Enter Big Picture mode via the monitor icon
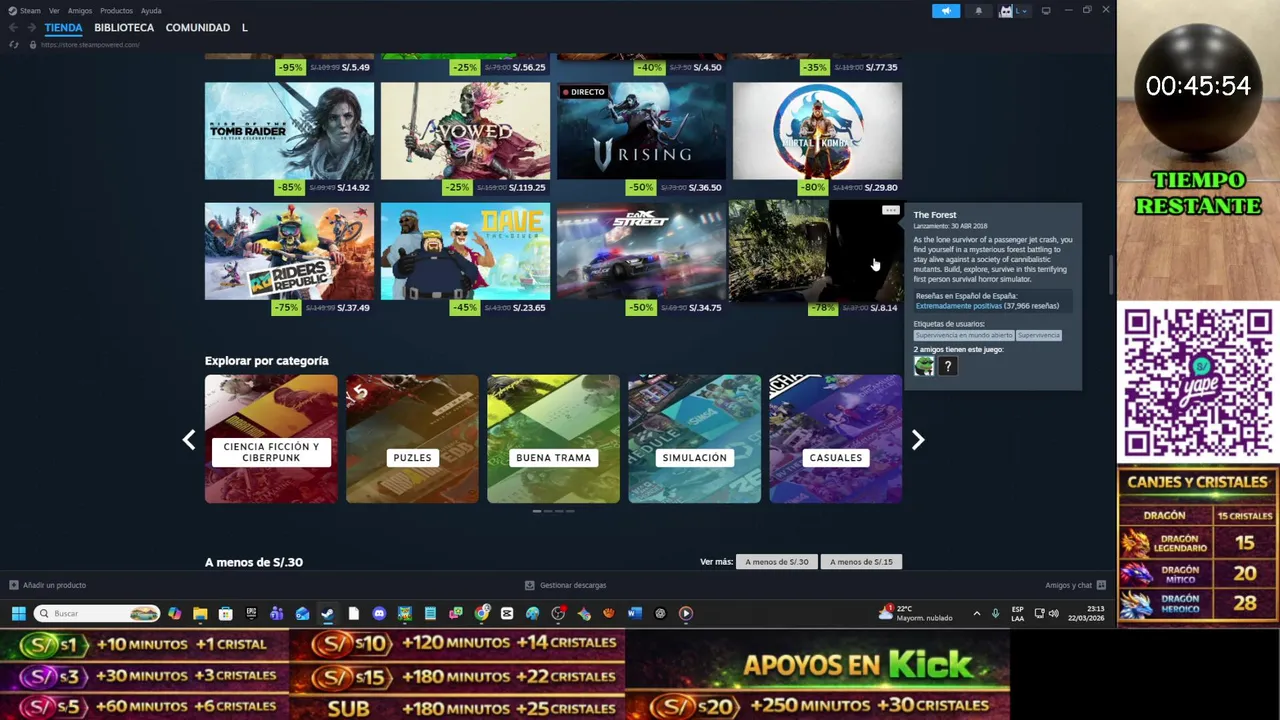 pos(1046,11)
